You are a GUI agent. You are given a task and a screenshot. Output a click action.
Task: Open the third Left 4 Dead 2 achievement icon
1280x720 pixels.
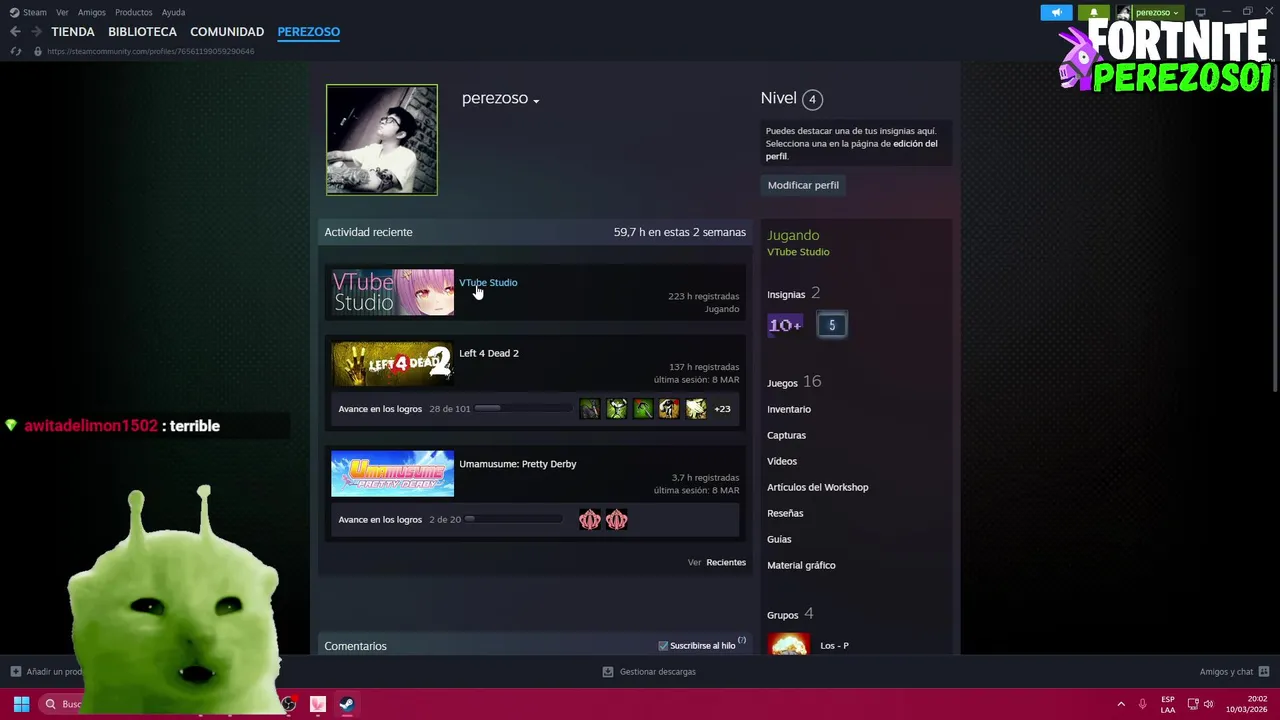643,409
